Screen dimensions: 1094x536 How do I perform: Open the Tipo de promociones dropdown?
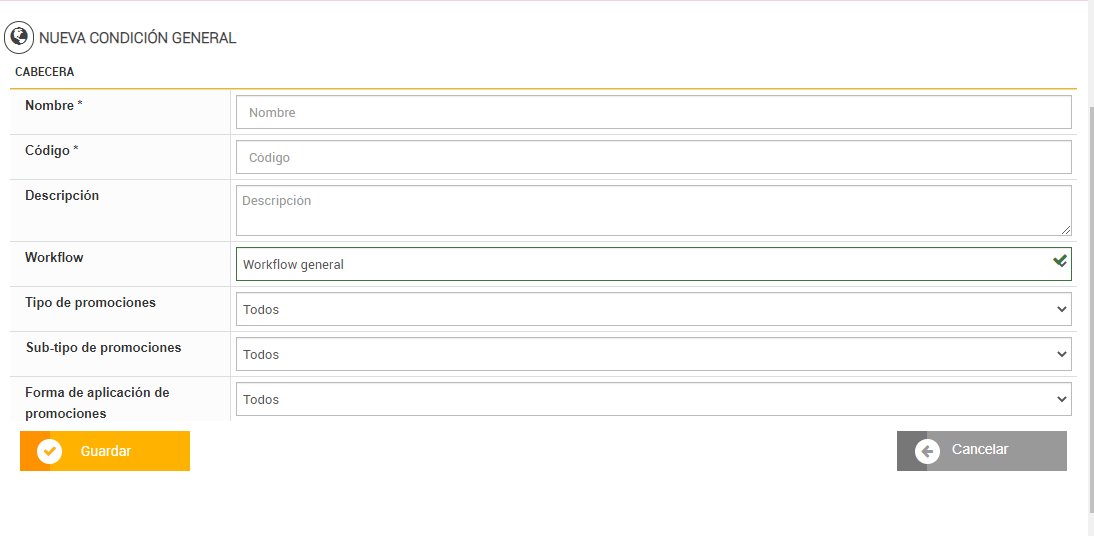pos(653,309)
